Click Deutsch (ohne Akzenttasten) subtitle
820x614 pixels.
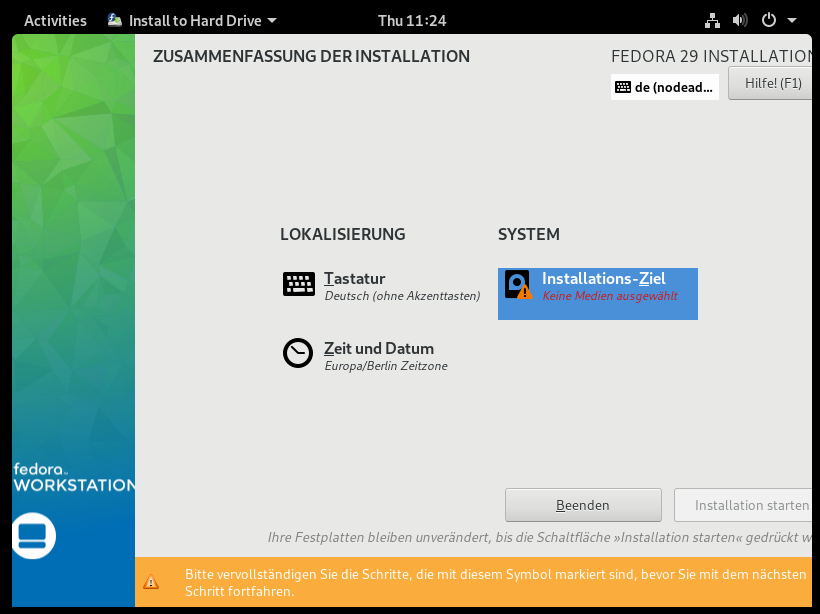tap(402, 296)
